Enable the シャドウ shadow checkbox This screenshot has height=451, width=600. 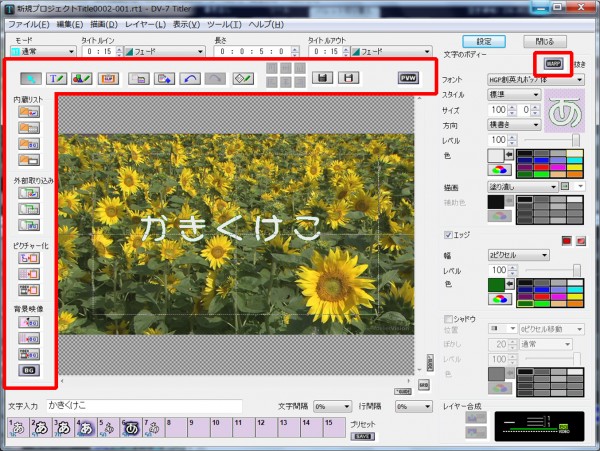coord(447,318)
